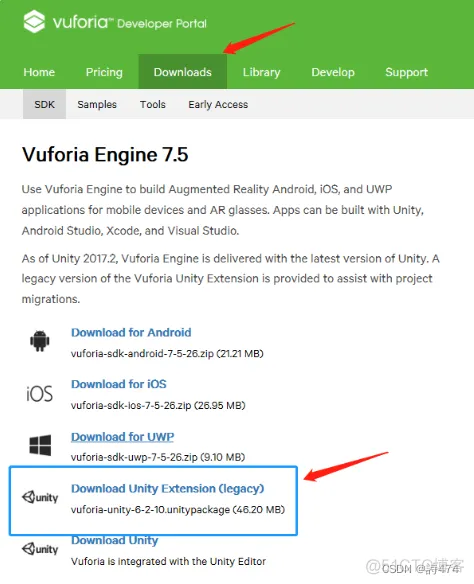Click the Download for iOS link

point(119,384)
